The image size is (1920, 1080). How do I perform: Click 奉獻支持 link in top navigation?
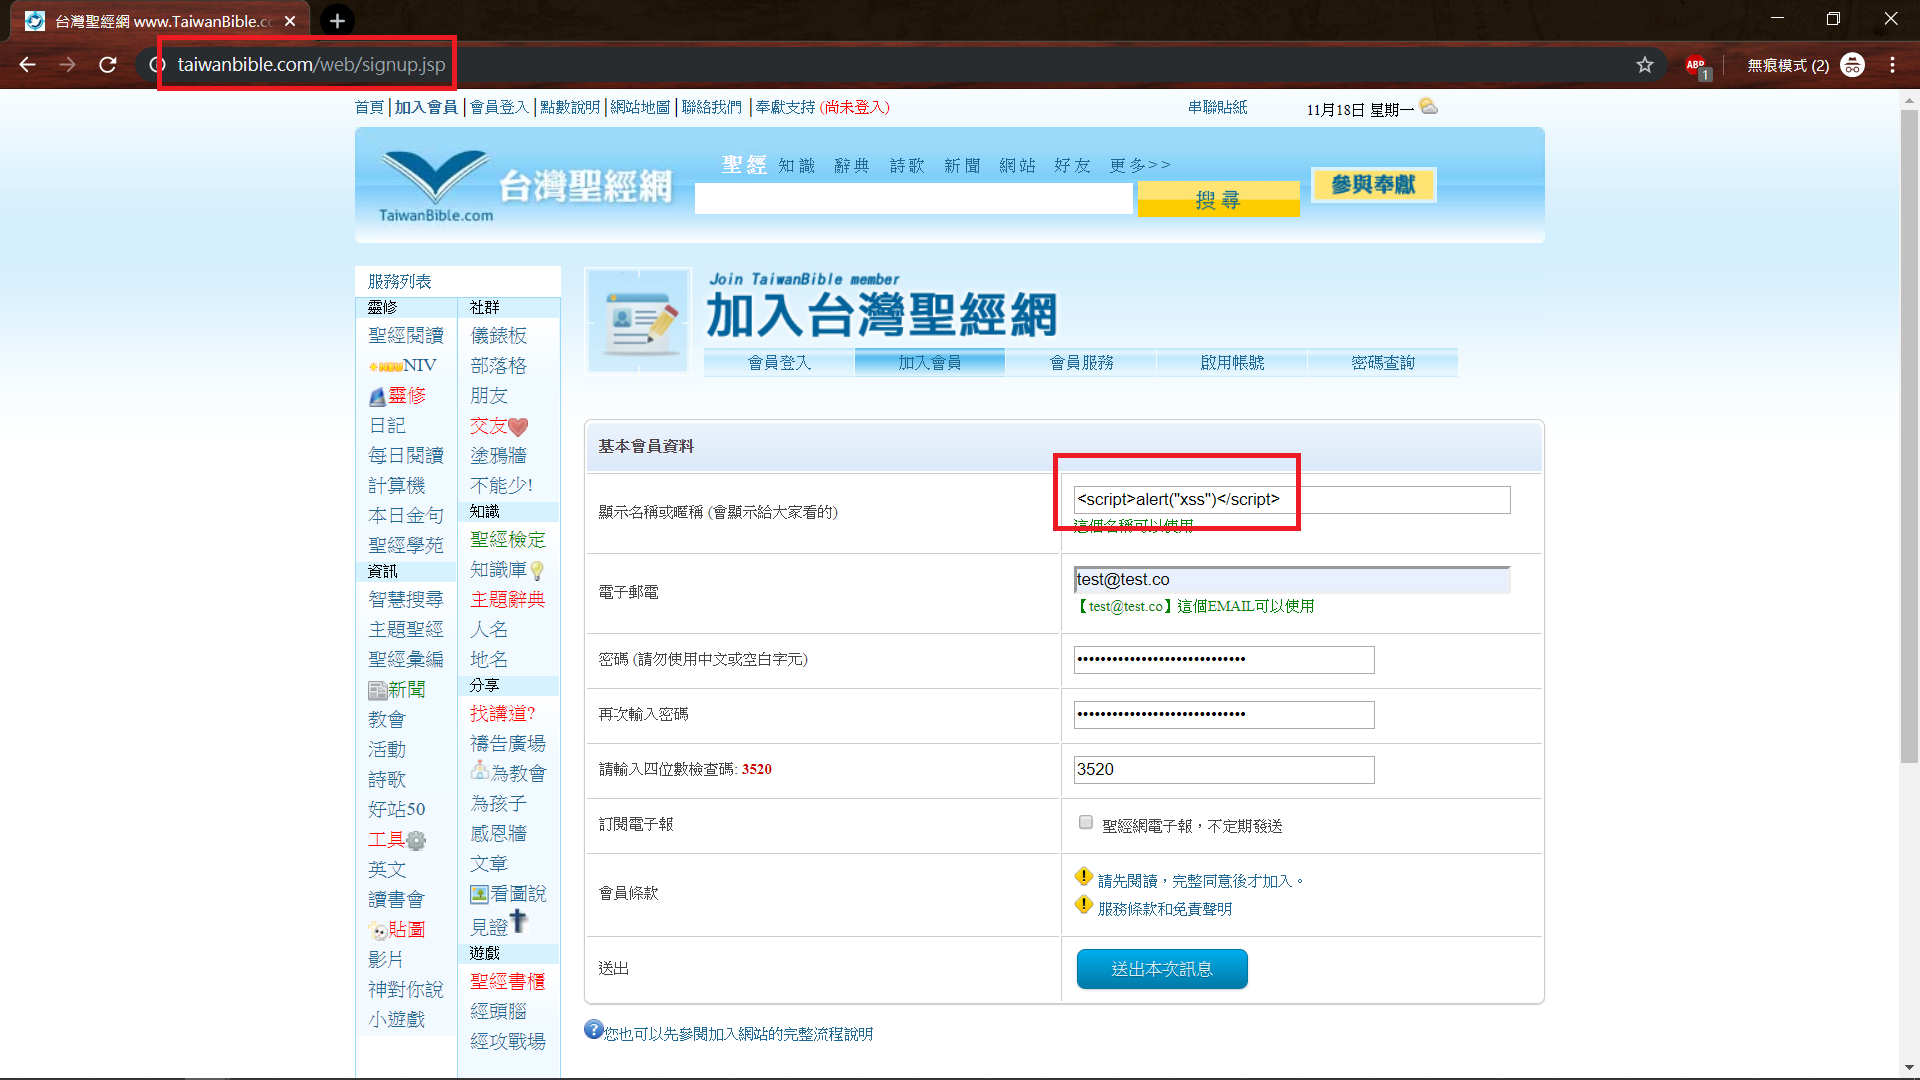785,107
